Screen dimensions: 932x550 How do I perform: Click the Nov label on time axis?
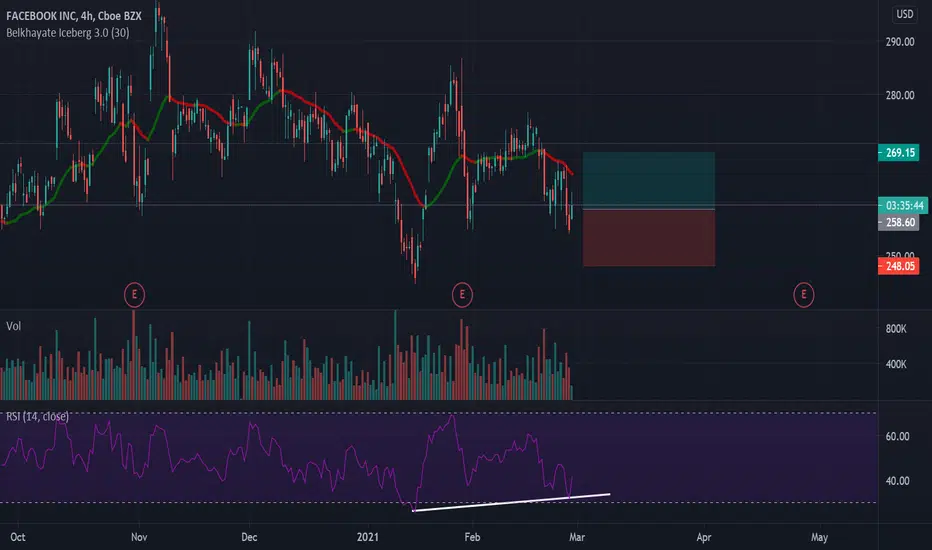click(138, 537)
